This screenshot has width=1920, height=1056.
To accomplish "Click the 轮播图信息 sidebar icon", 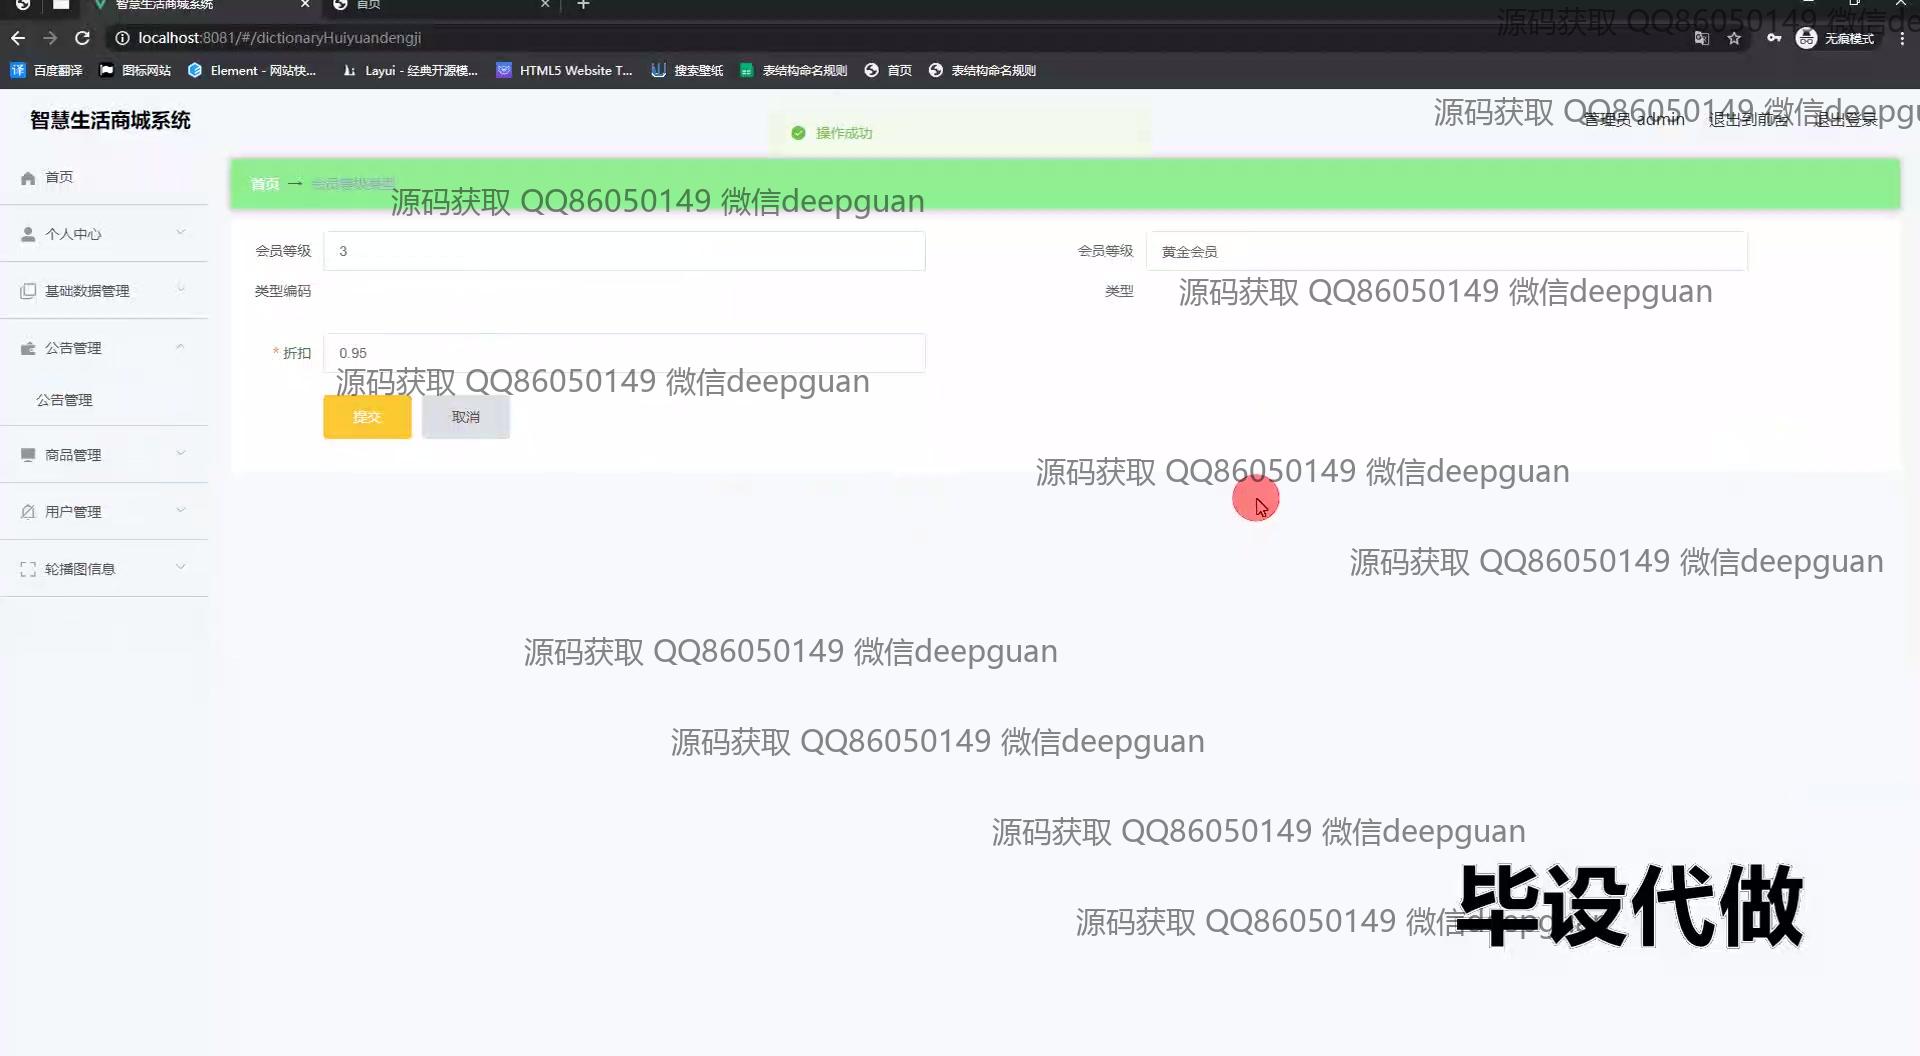I will tap(28, 569).
